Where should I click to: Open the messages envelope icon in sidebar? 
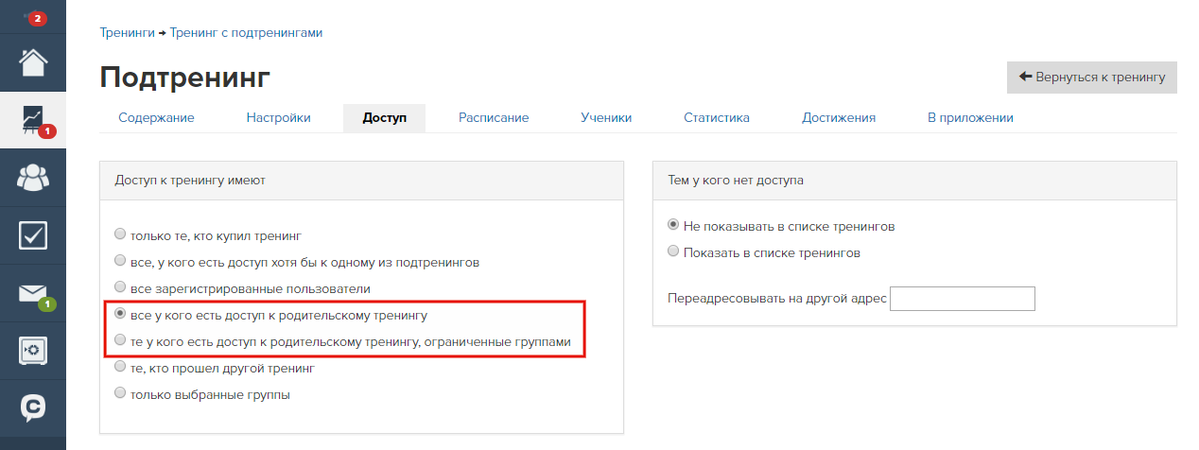[33, 294]
